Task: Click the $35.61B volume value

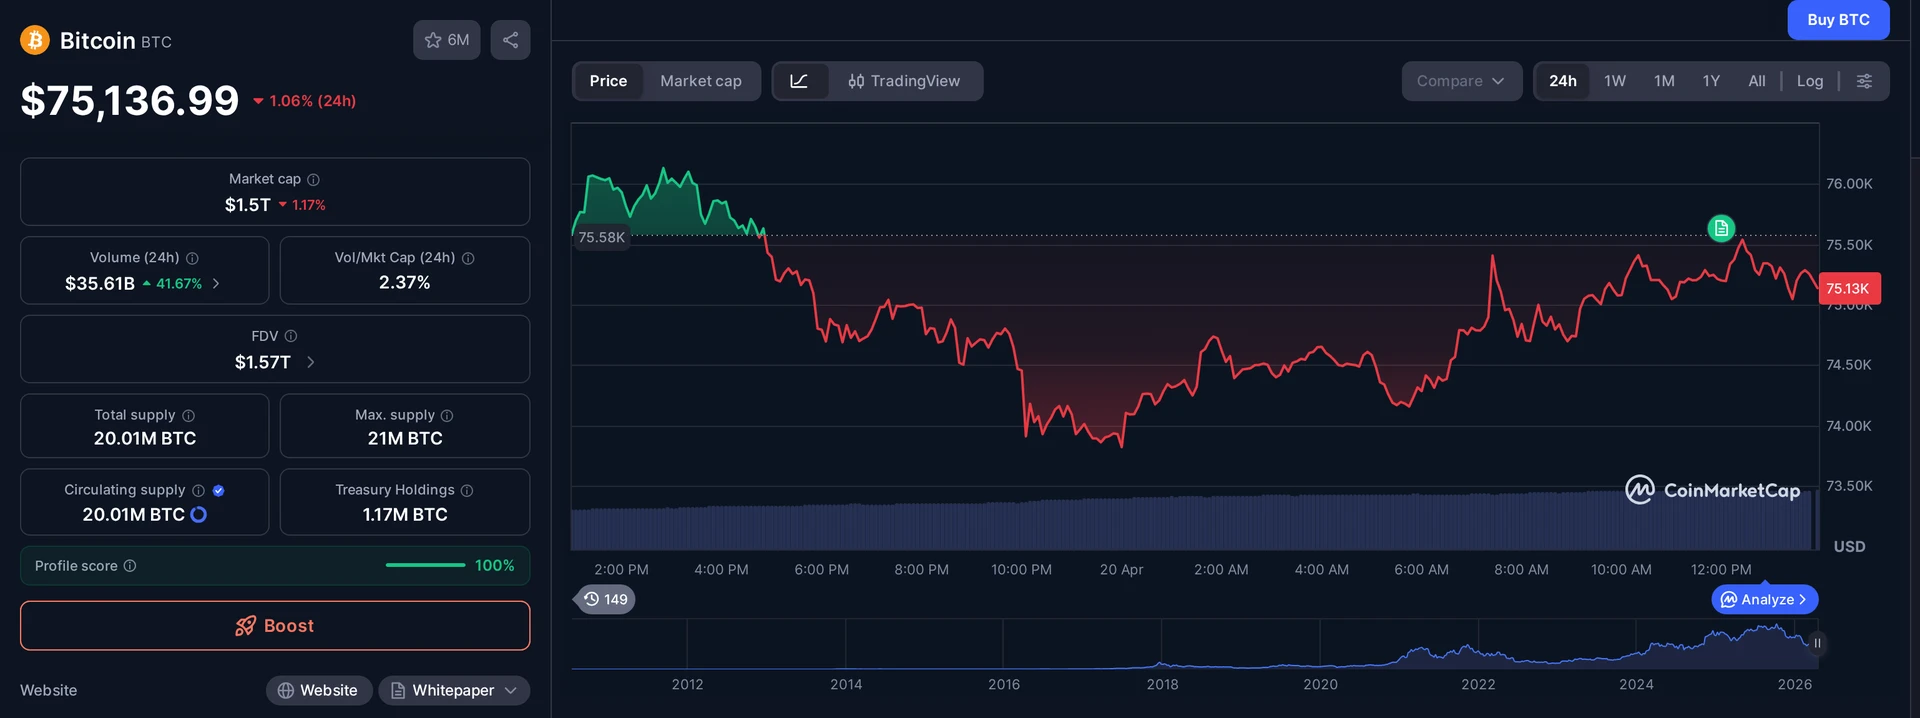Action: click(x=99, y=284)
